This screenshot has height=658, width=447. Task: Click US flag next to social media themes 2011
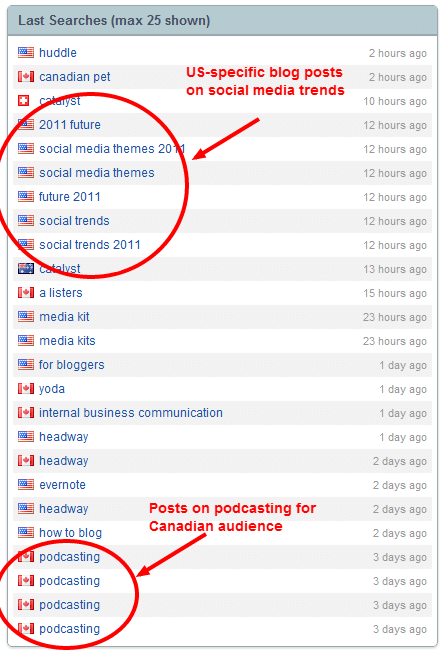click(x=26, y=149)
